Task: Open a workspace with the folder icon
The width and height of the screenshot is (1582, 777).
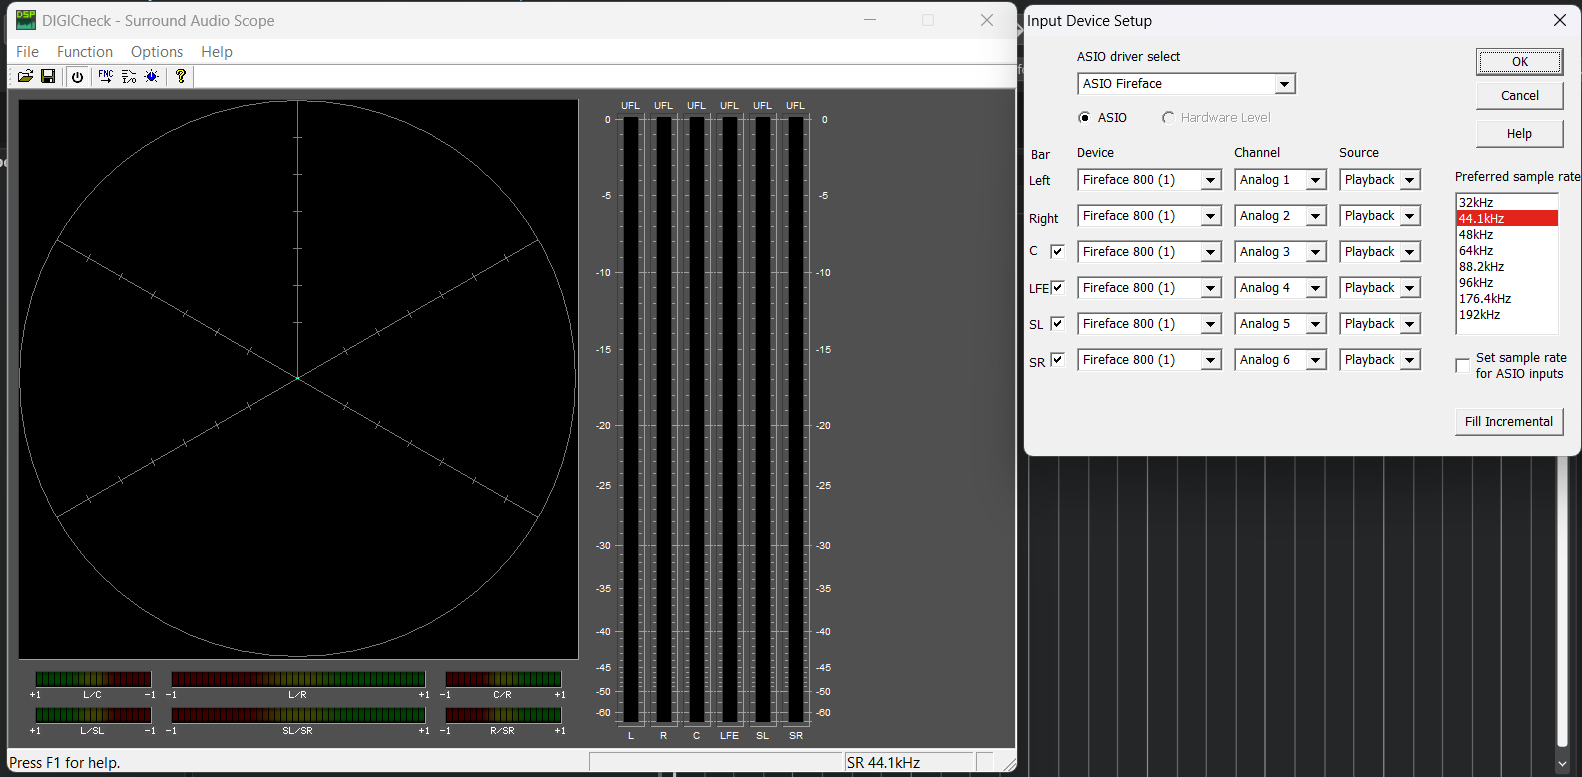Action: tap(25, 76)
